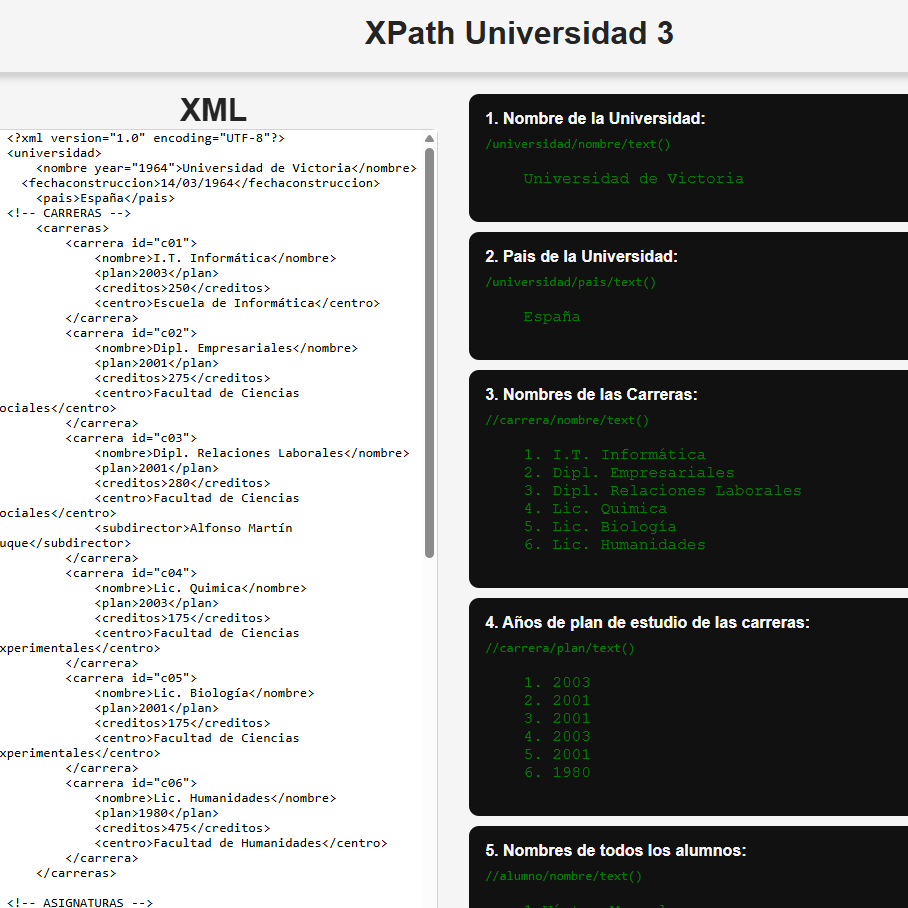Click the fechaconstruccion 14/03/1964 line

point(201,183)
